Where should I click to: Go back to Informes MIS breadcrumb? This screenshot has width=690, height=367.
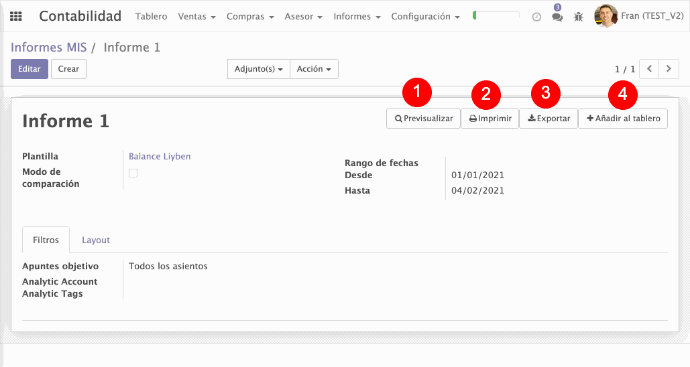[48, 47]
